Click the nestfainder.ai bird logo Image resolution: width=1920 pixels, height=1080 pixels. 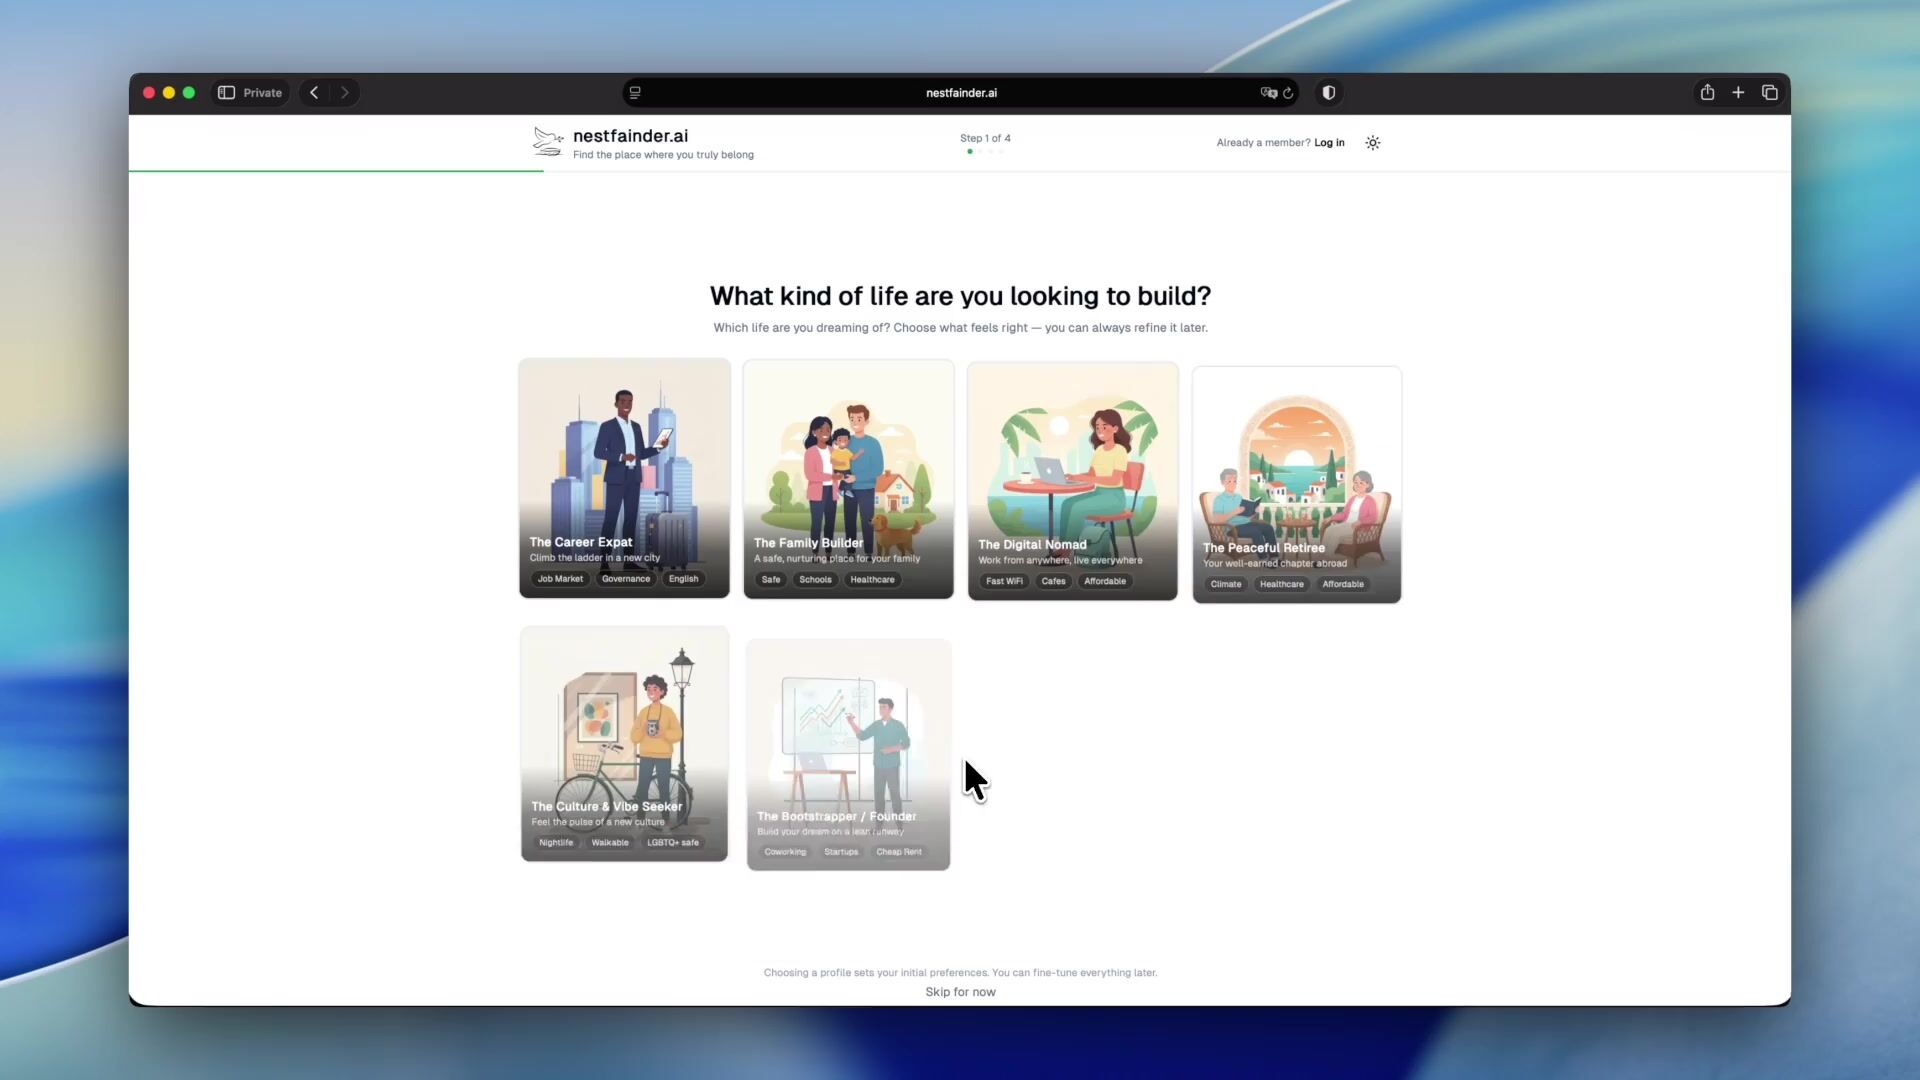click(x=548, y=142)
